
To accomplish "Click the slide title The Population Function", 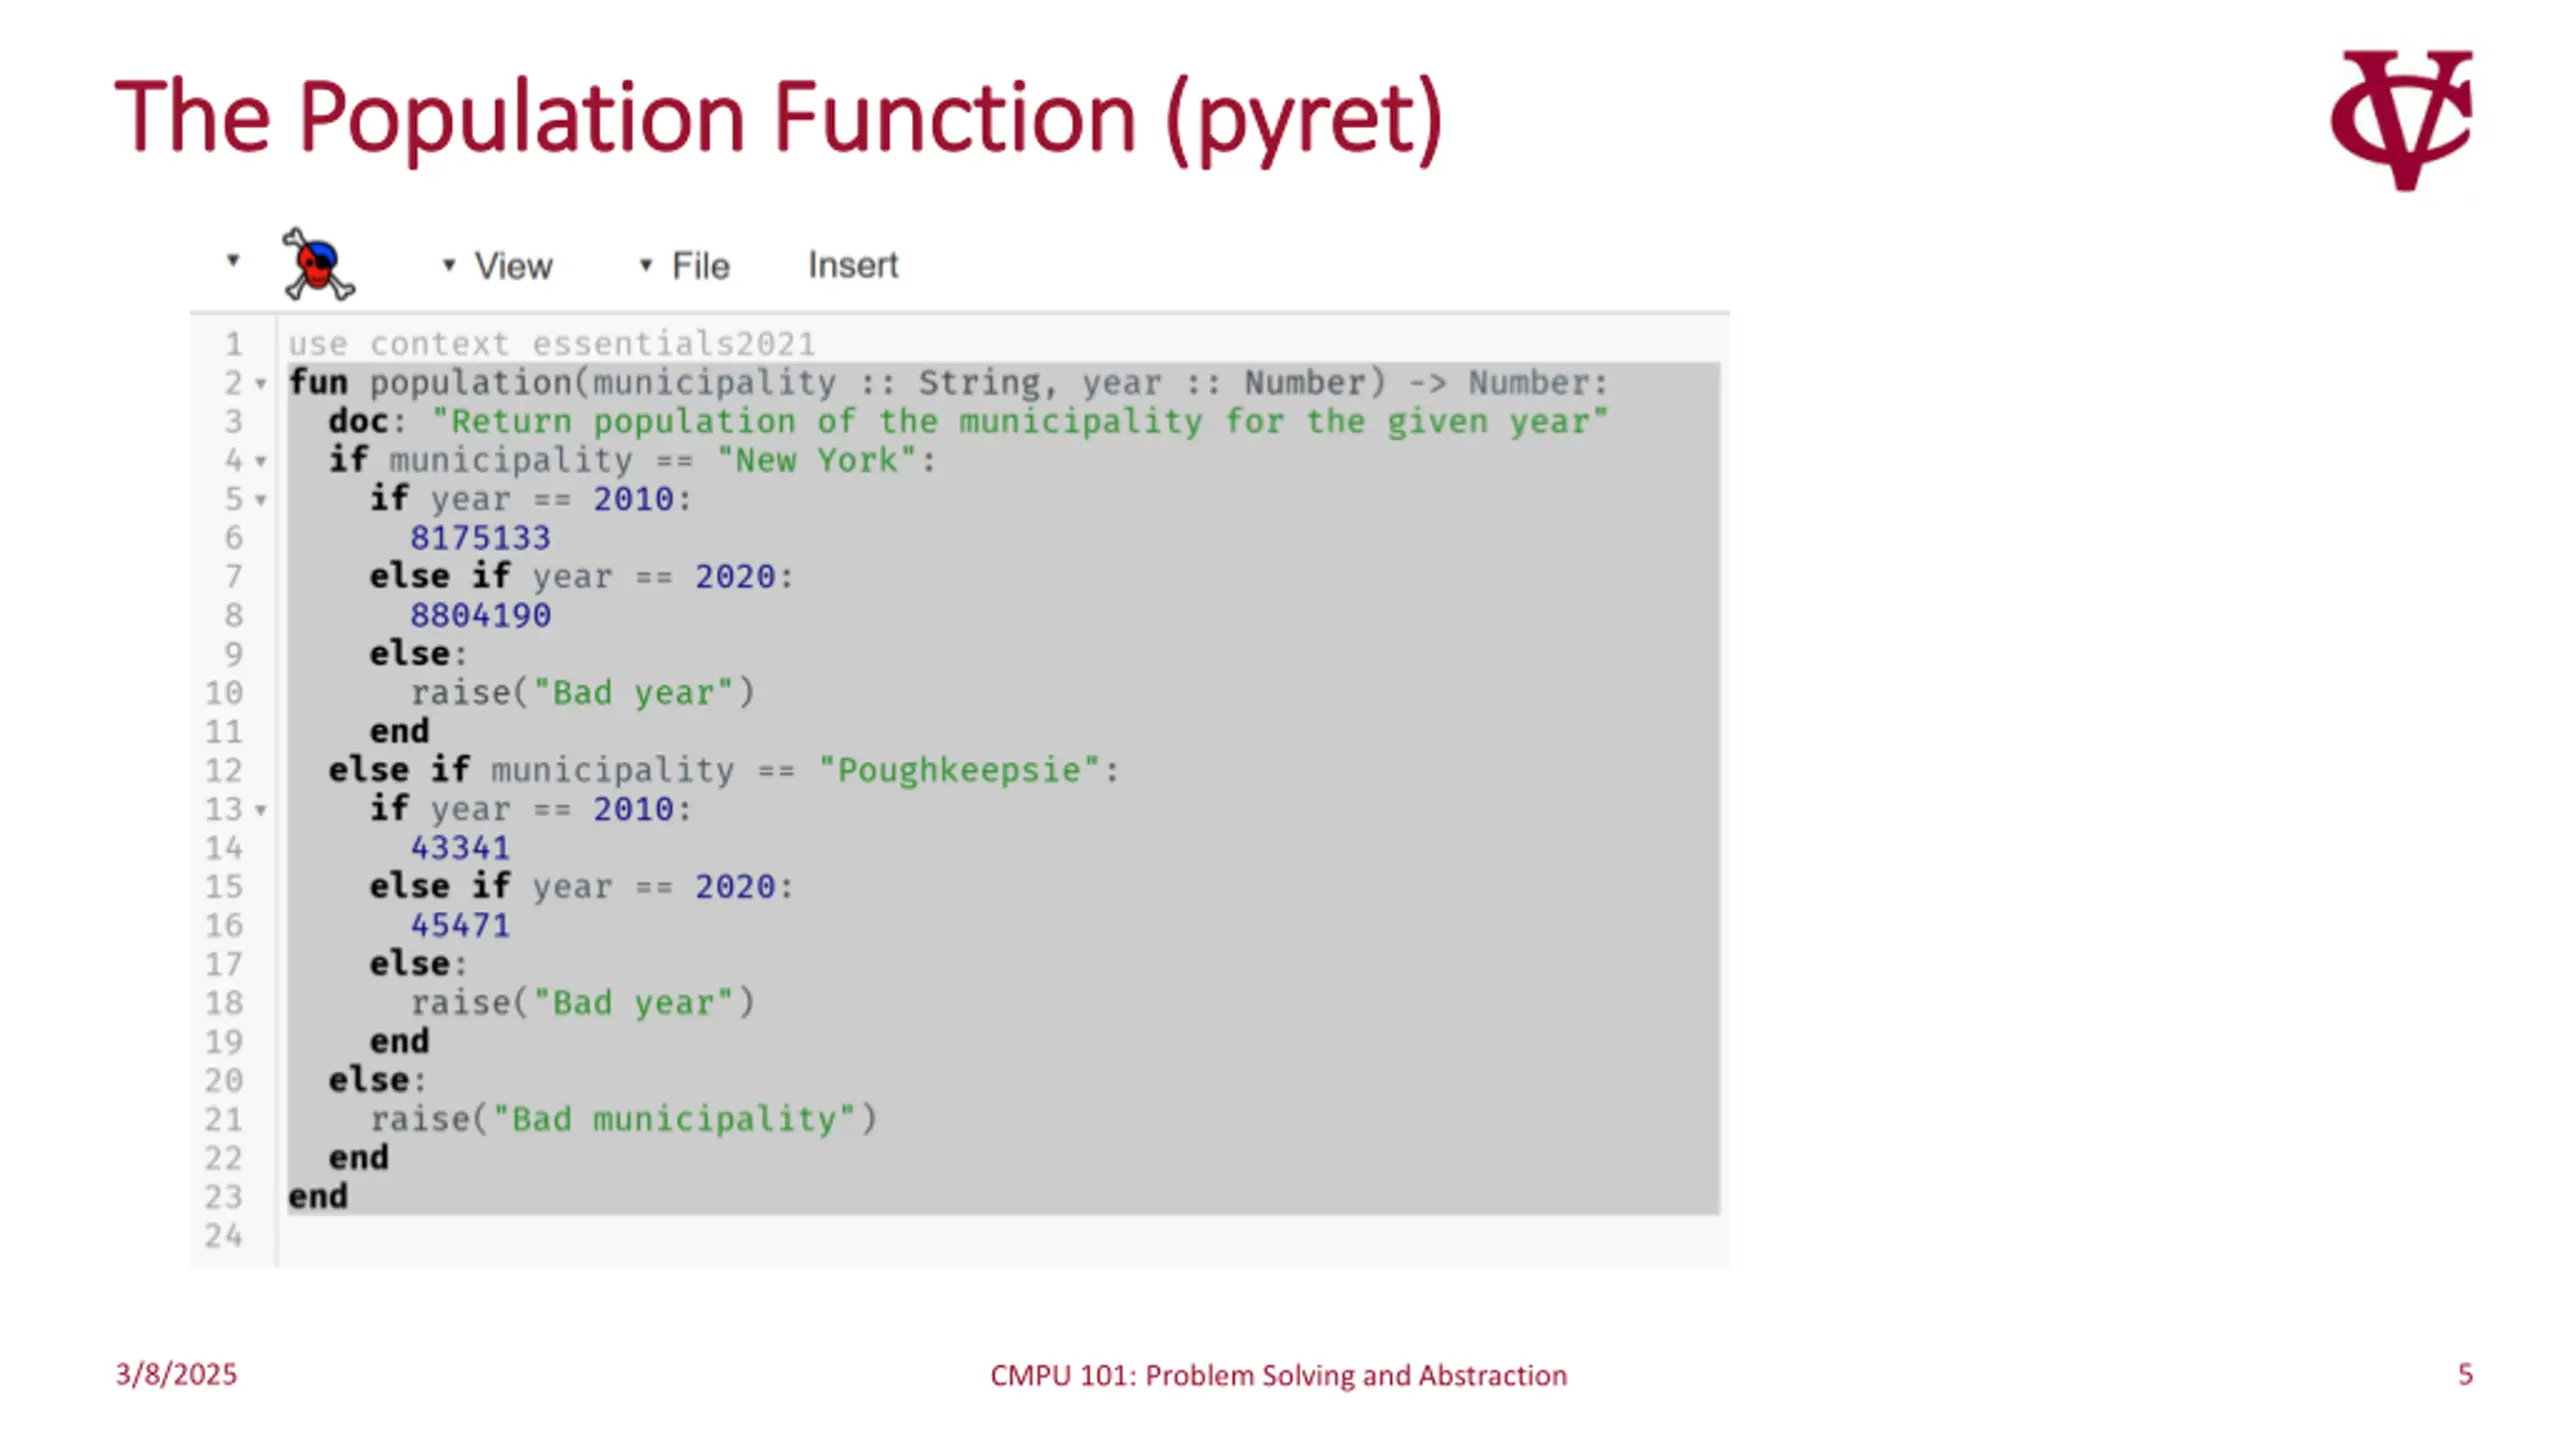I will point(778,118).
